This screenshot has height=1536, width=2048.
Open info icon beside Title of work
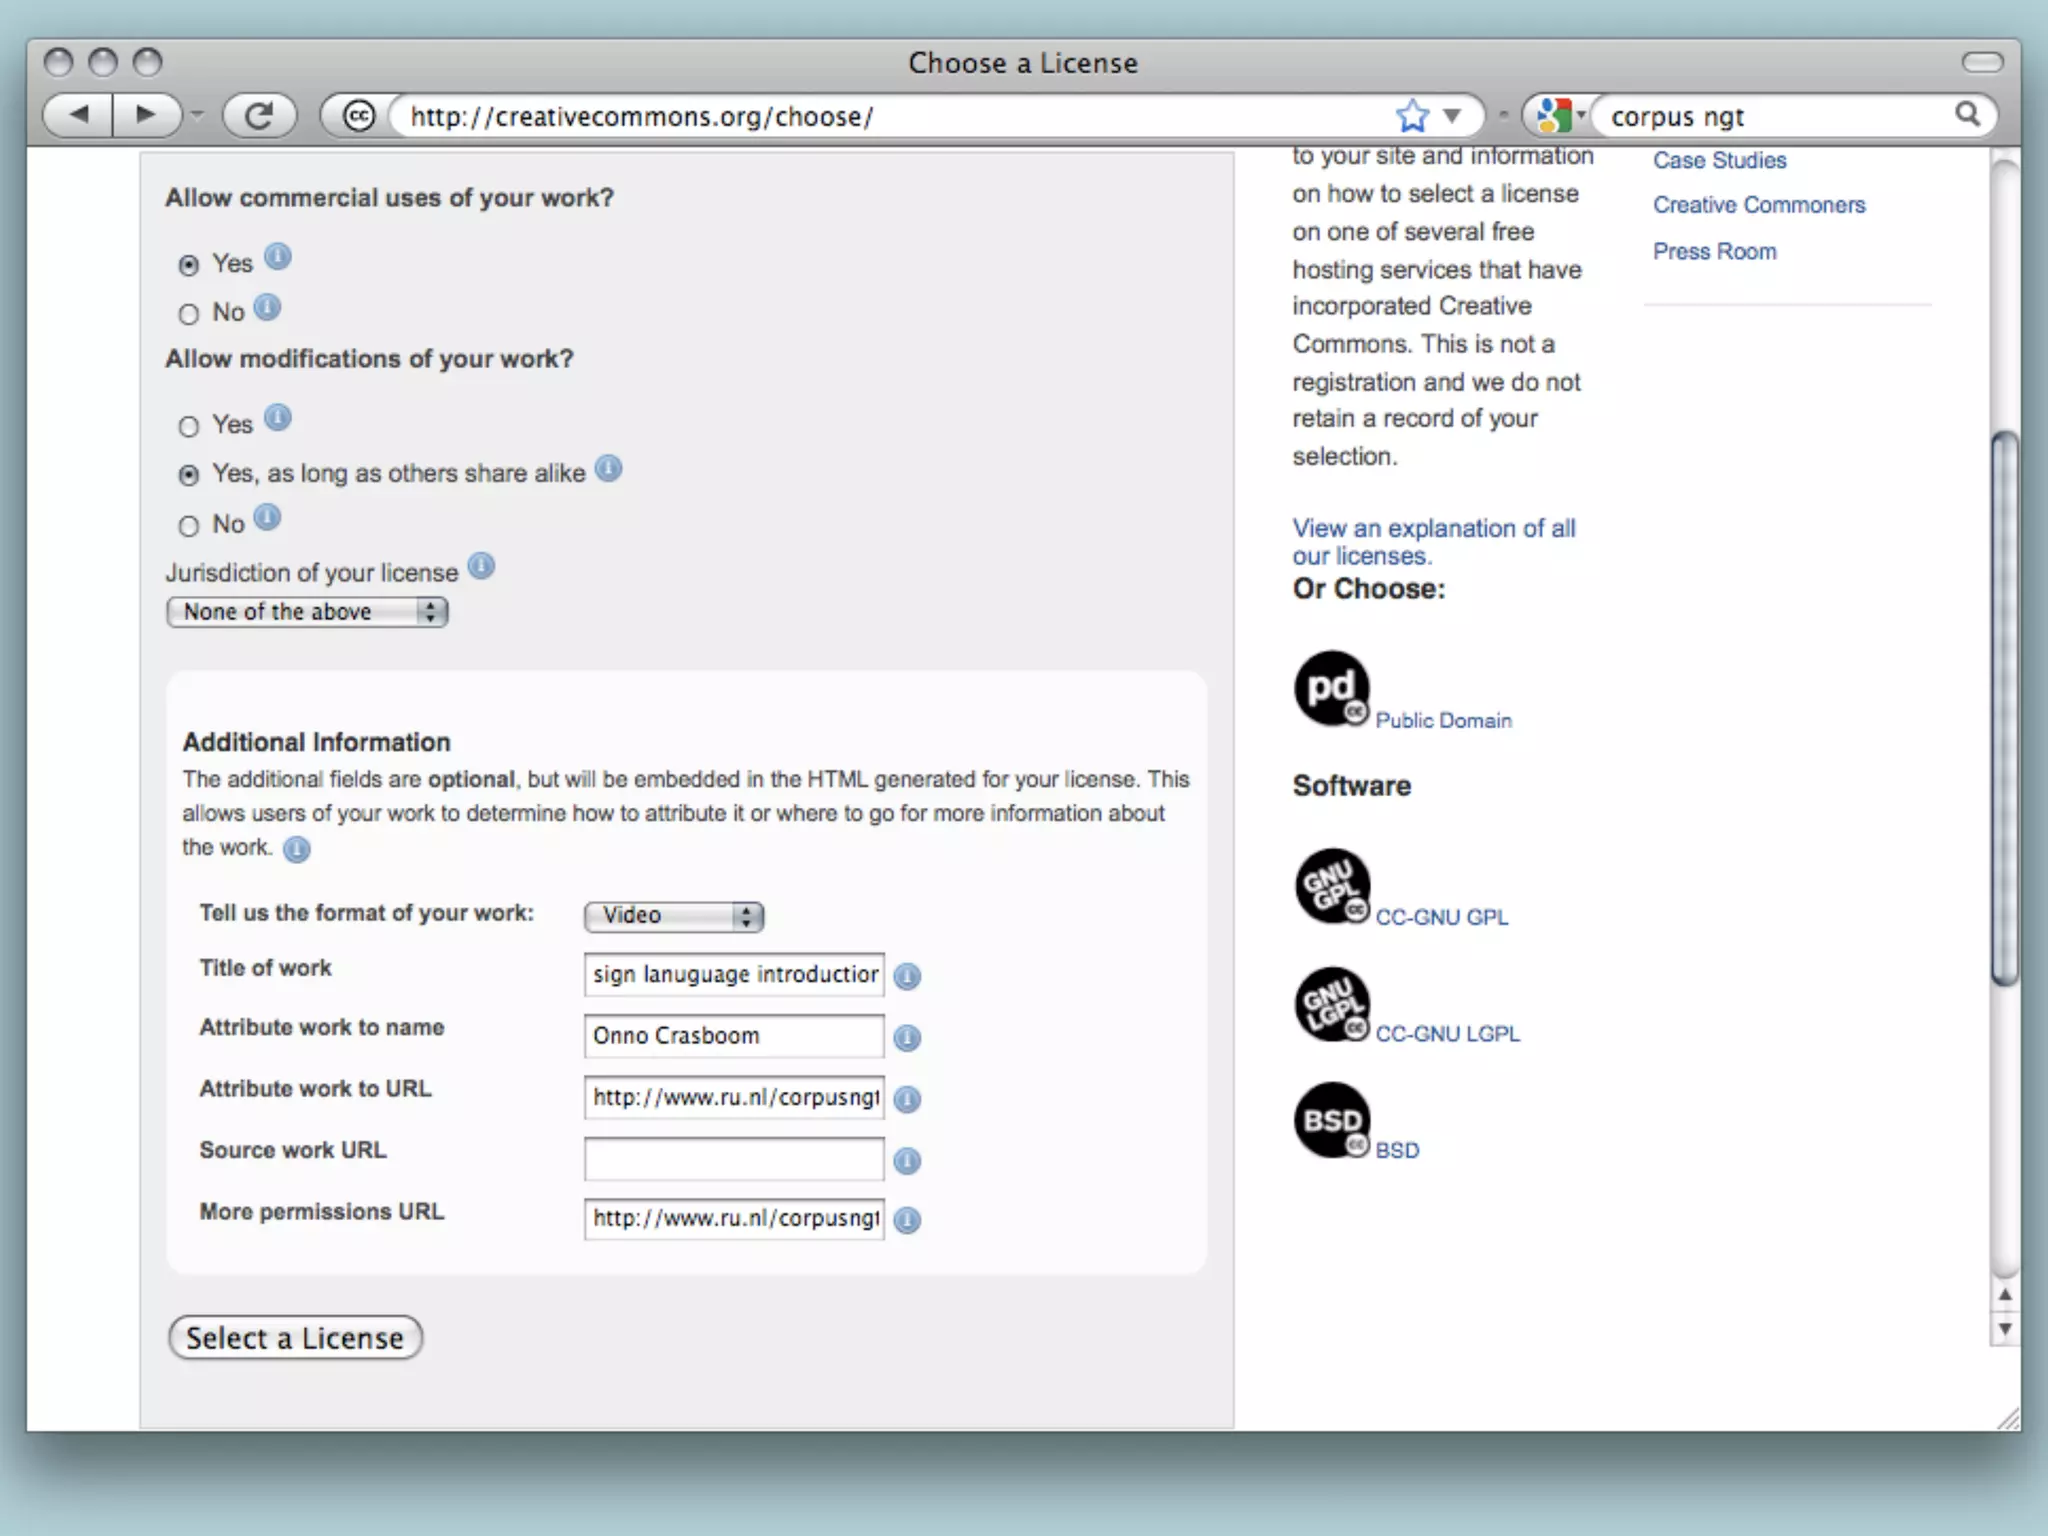pos(907,976)
